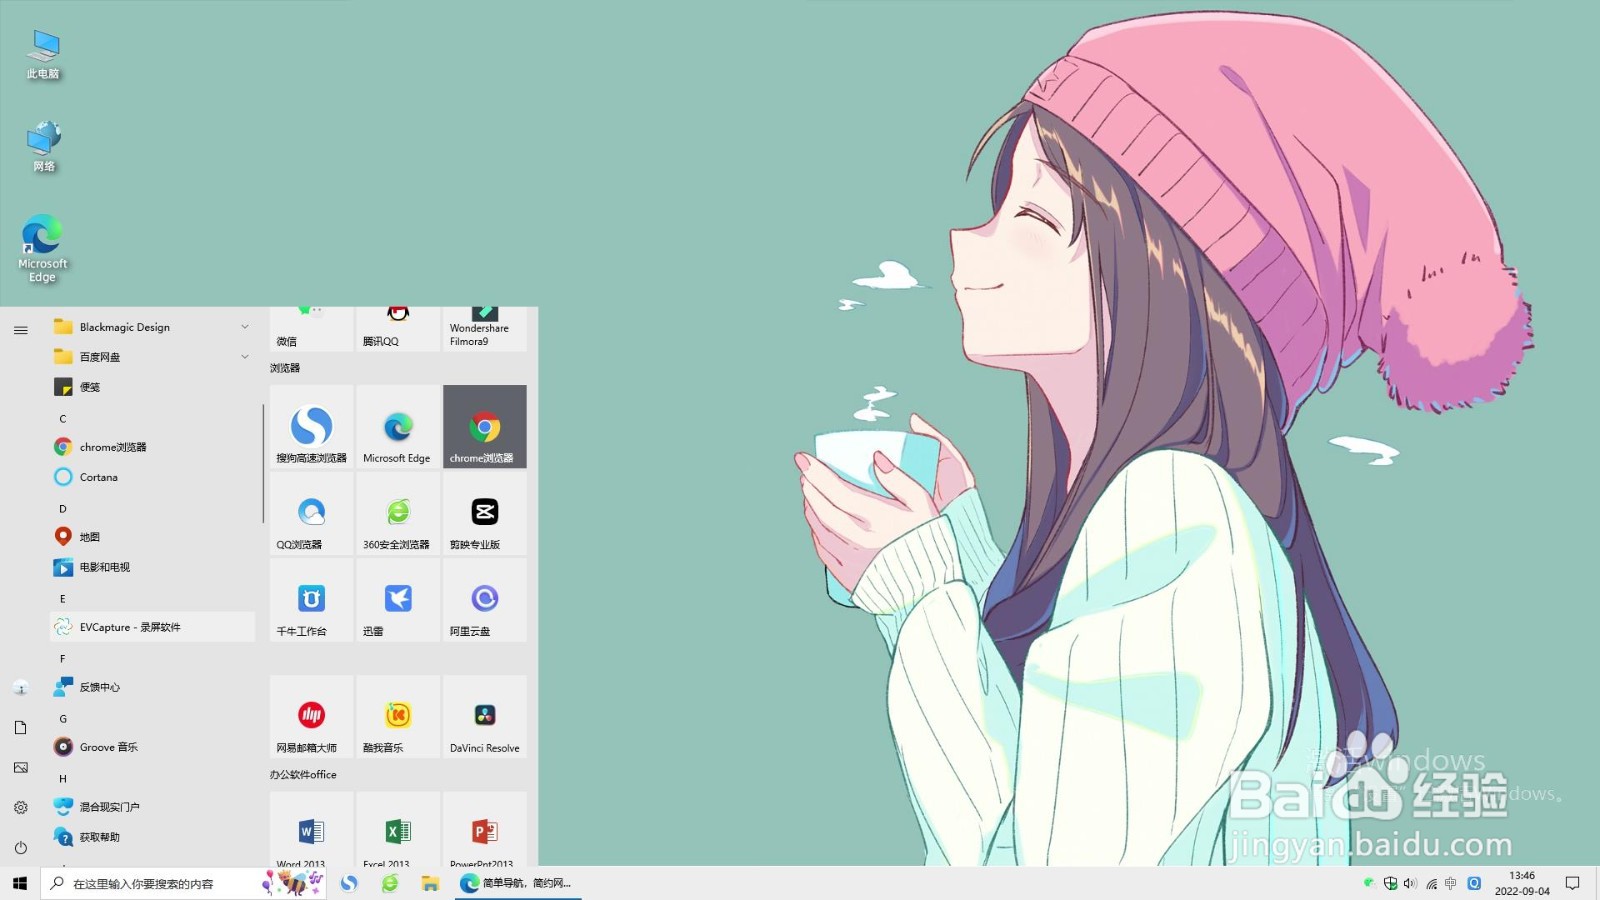This screenshot has height=900, width=1600.
Task: Launch the 360安全浏览器 tile
Action: (398, 513)
